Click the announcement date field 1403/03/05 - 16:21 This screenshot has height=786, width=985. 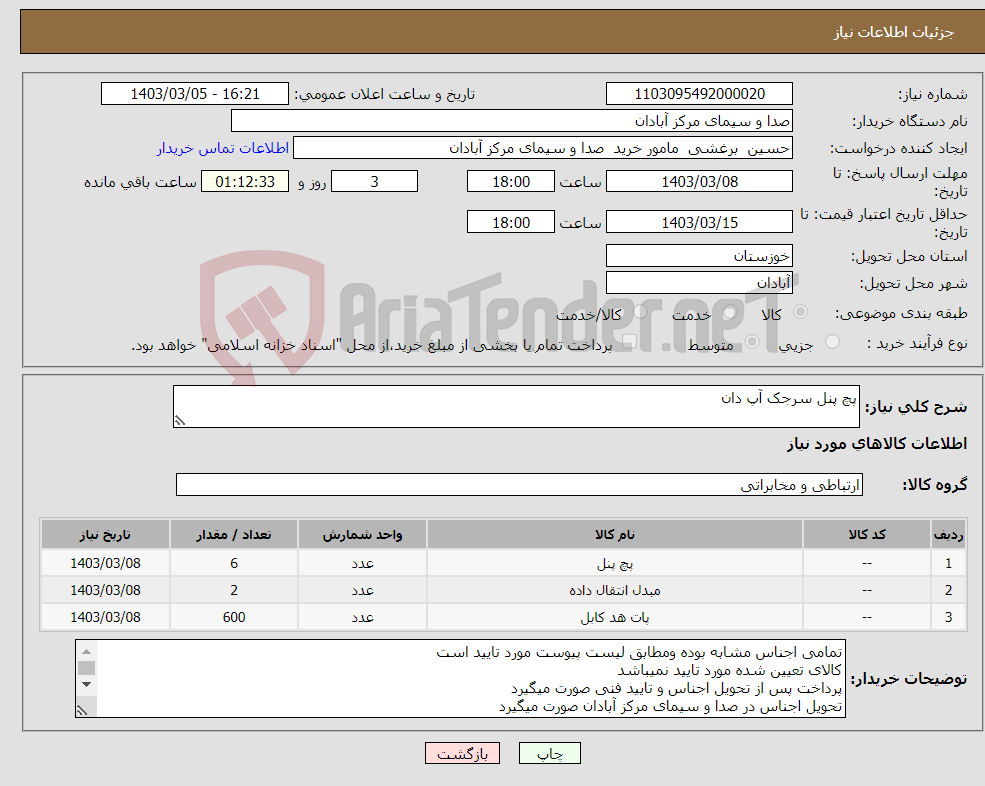pos(195,94)
